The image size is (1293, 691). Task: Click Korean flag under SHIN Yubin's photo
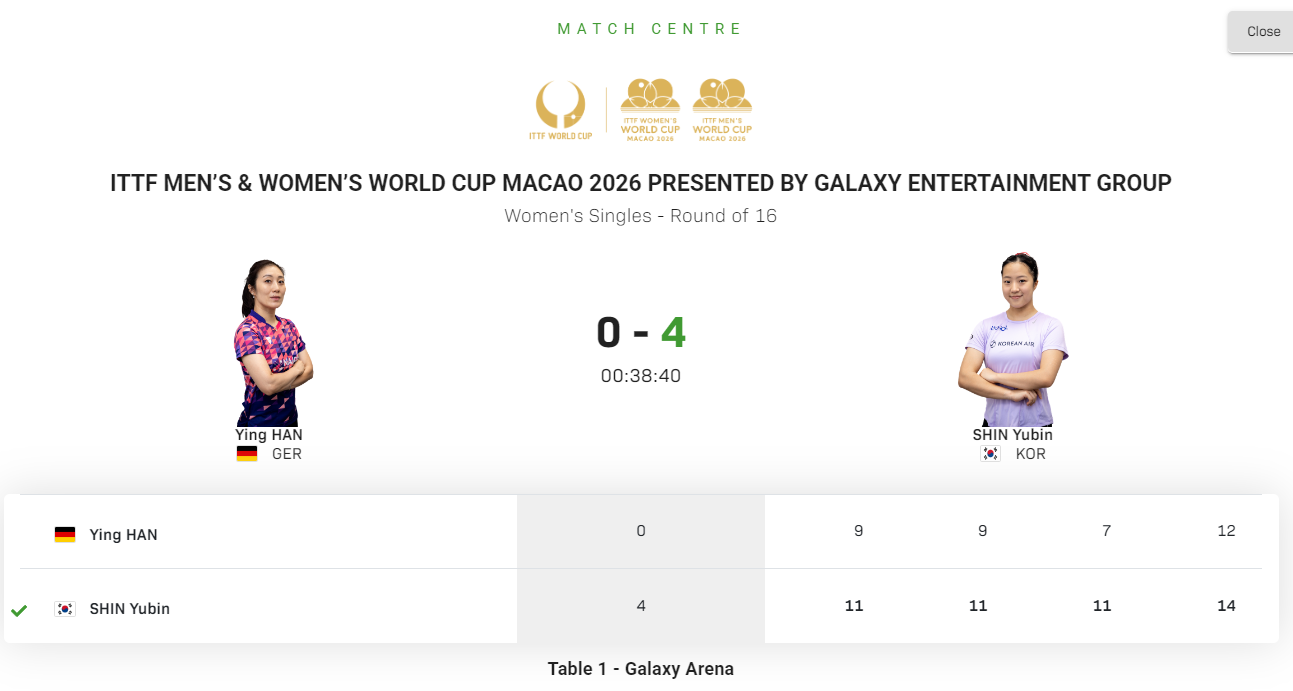pos(990,454)
